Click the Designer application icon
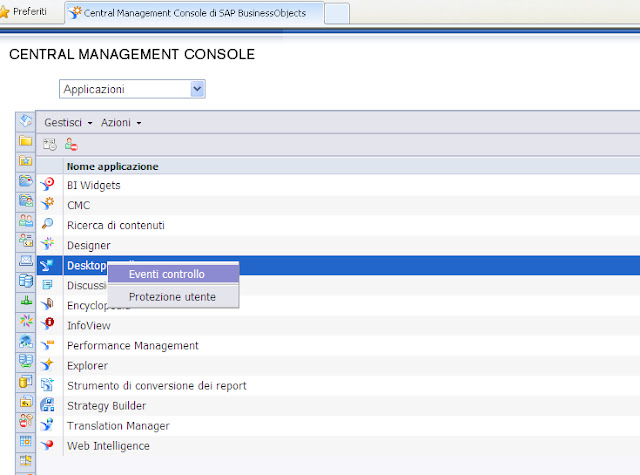640x475 pixels. [48, 244]
